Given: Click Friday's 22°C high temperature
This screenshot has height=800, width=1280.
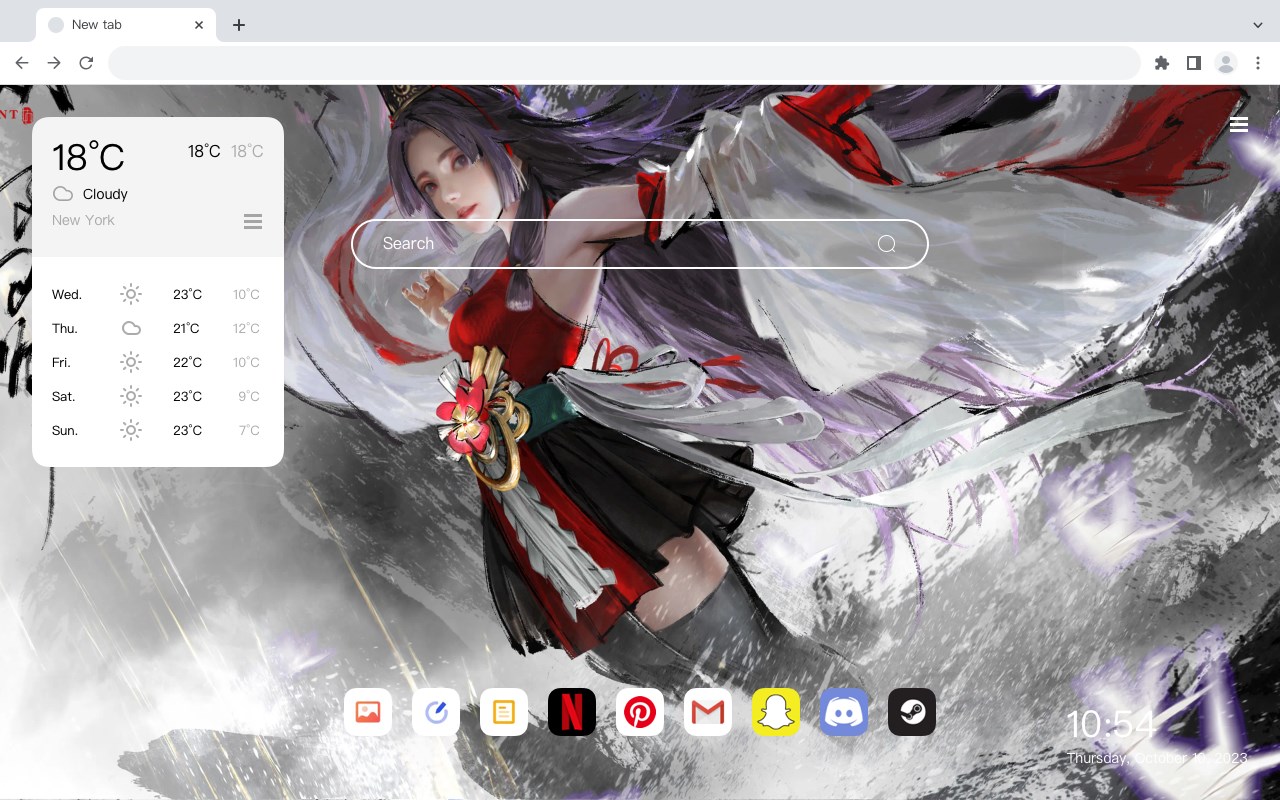Looking at the screenshot, I should tap(187, 362).
